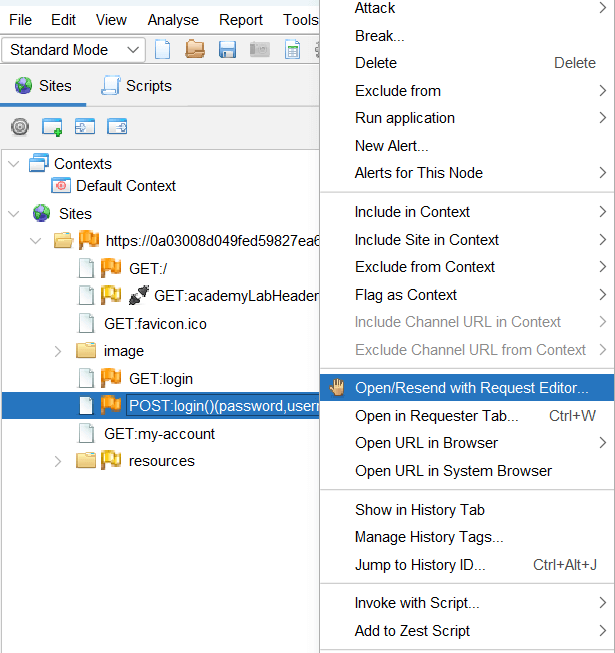This screenshot has height=653, width=615.
Task: Select the GET:login tree node
Action: point(161,379)
